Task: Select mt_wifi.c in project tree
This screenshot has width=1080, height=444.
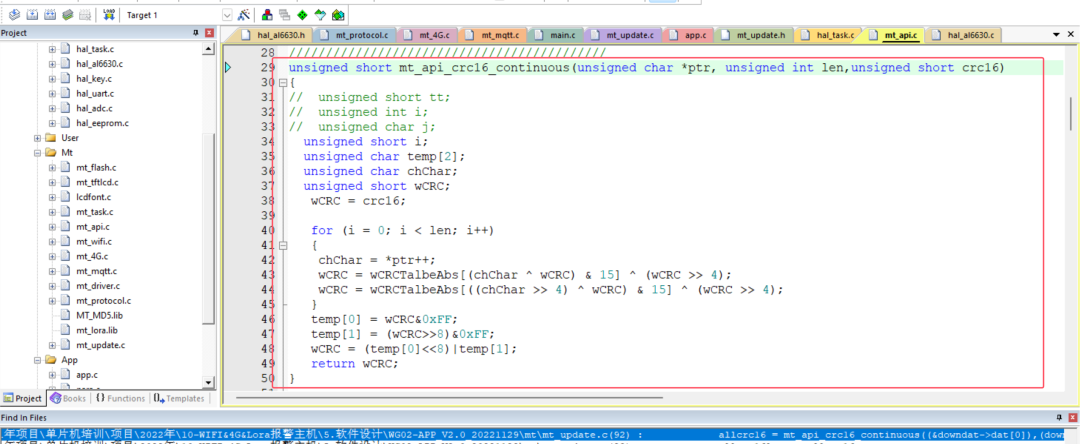Action: tap(94, 242)
